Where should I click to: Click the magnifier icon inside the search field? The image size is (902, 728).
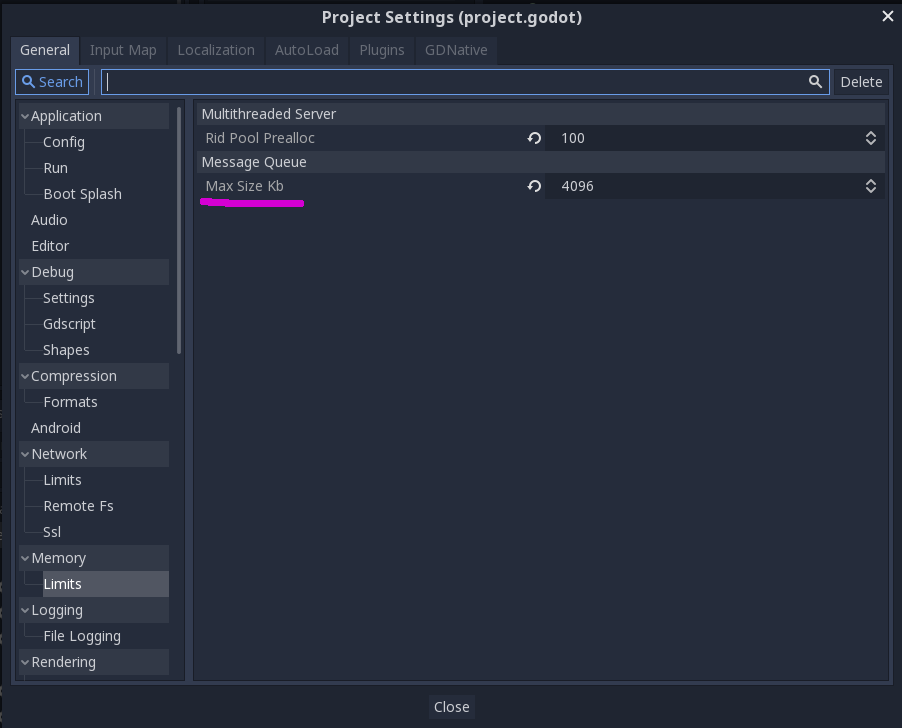814,82
